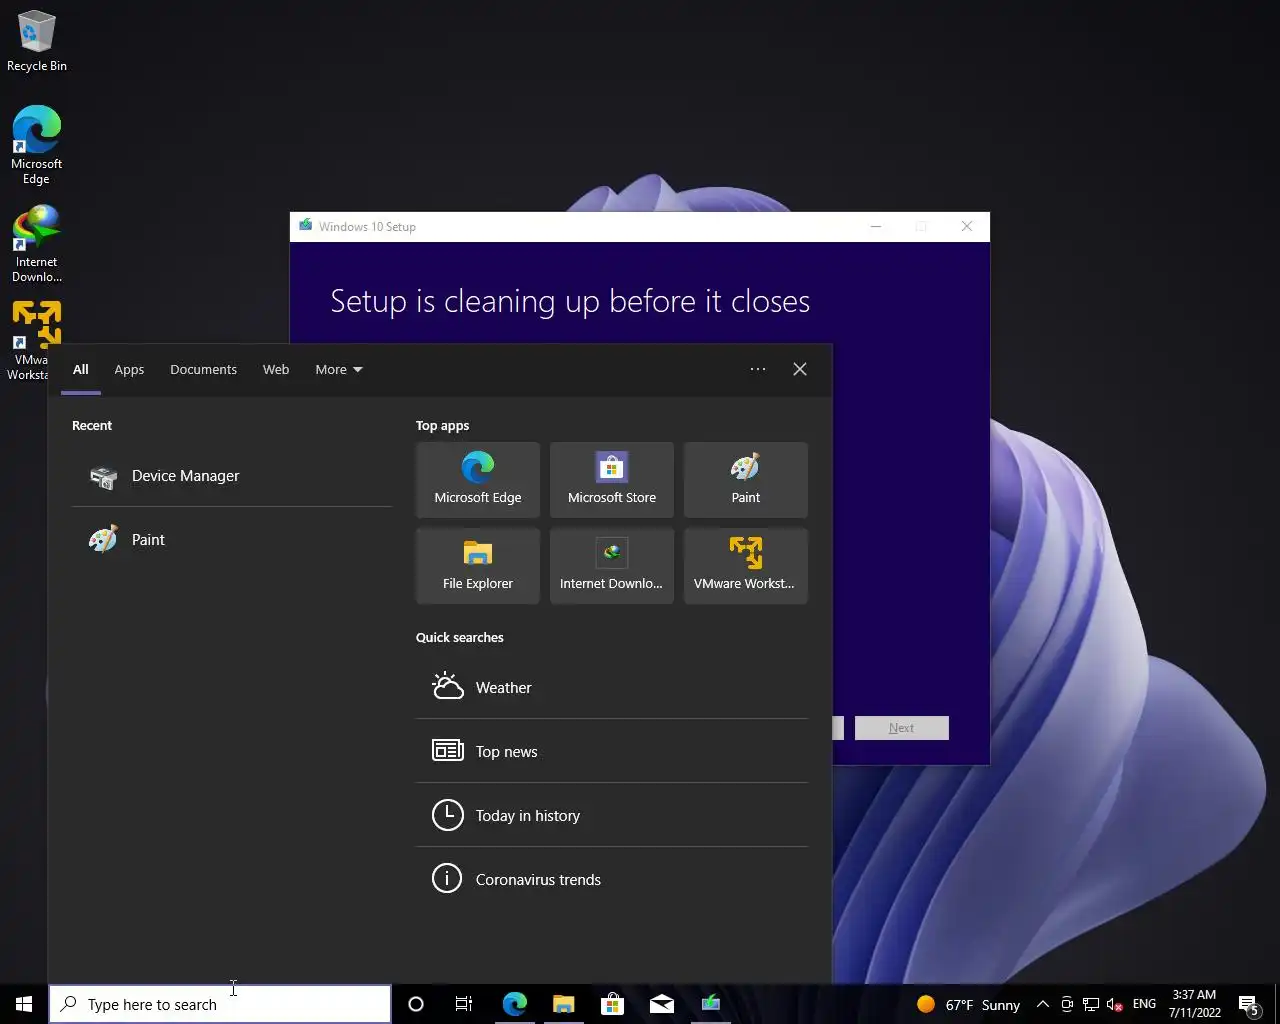Launch VMware Workstation tile in Top apps

[746, 566]
